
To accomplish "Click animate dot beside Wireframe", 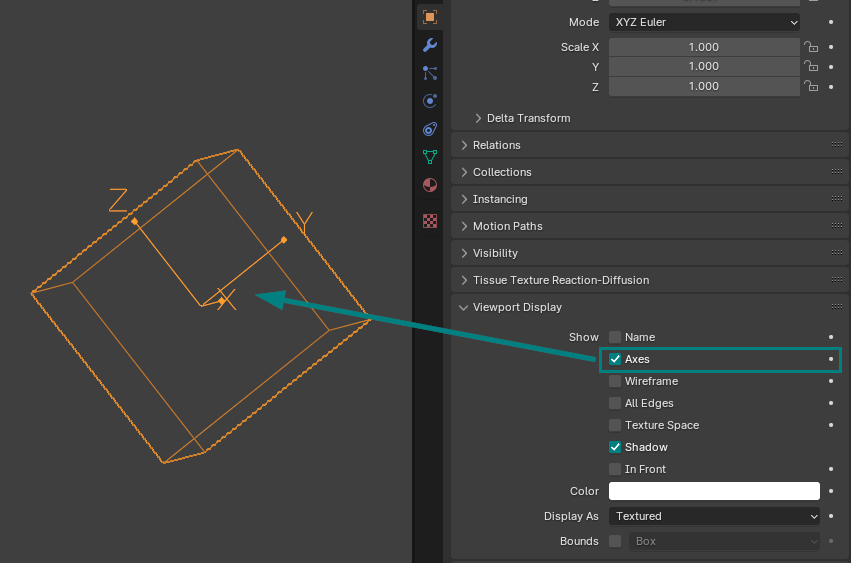I will [831, 381].
